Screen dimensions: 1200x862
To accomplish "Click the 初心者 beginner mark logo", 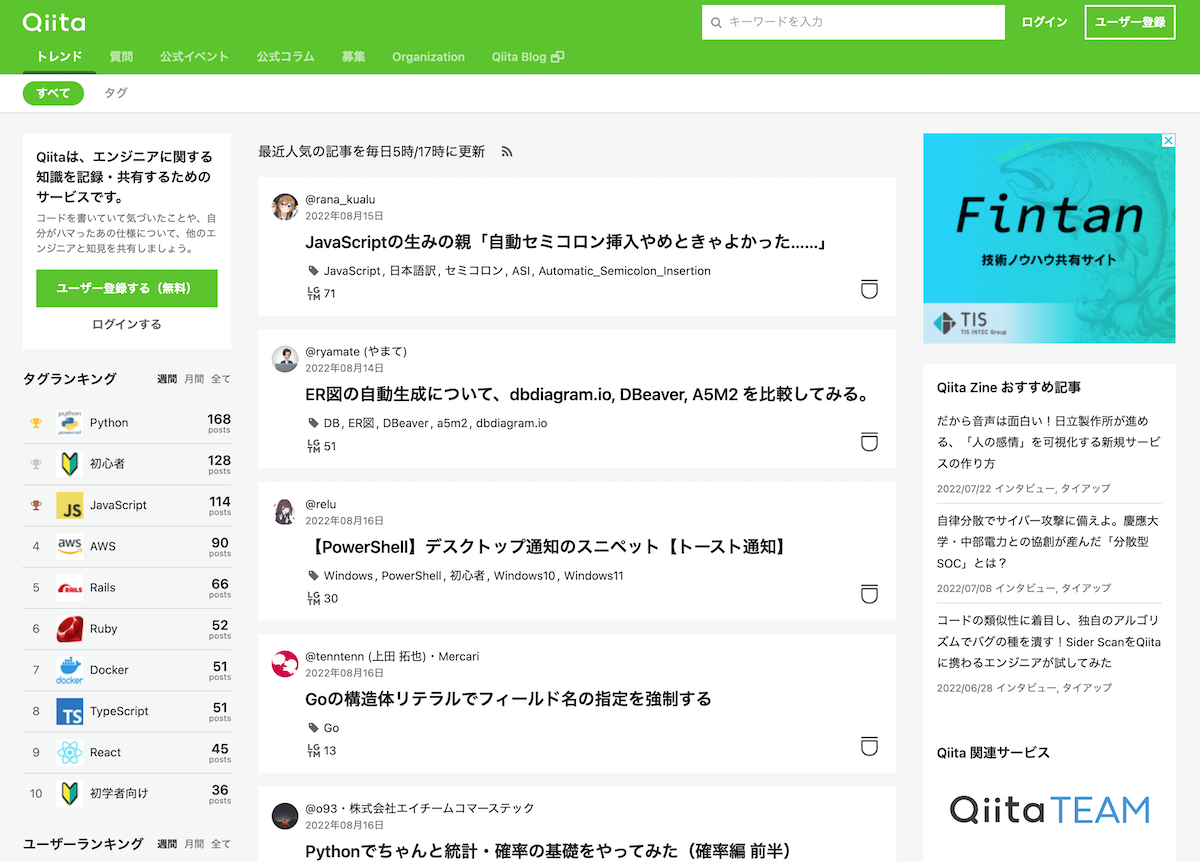I will 69,464.
